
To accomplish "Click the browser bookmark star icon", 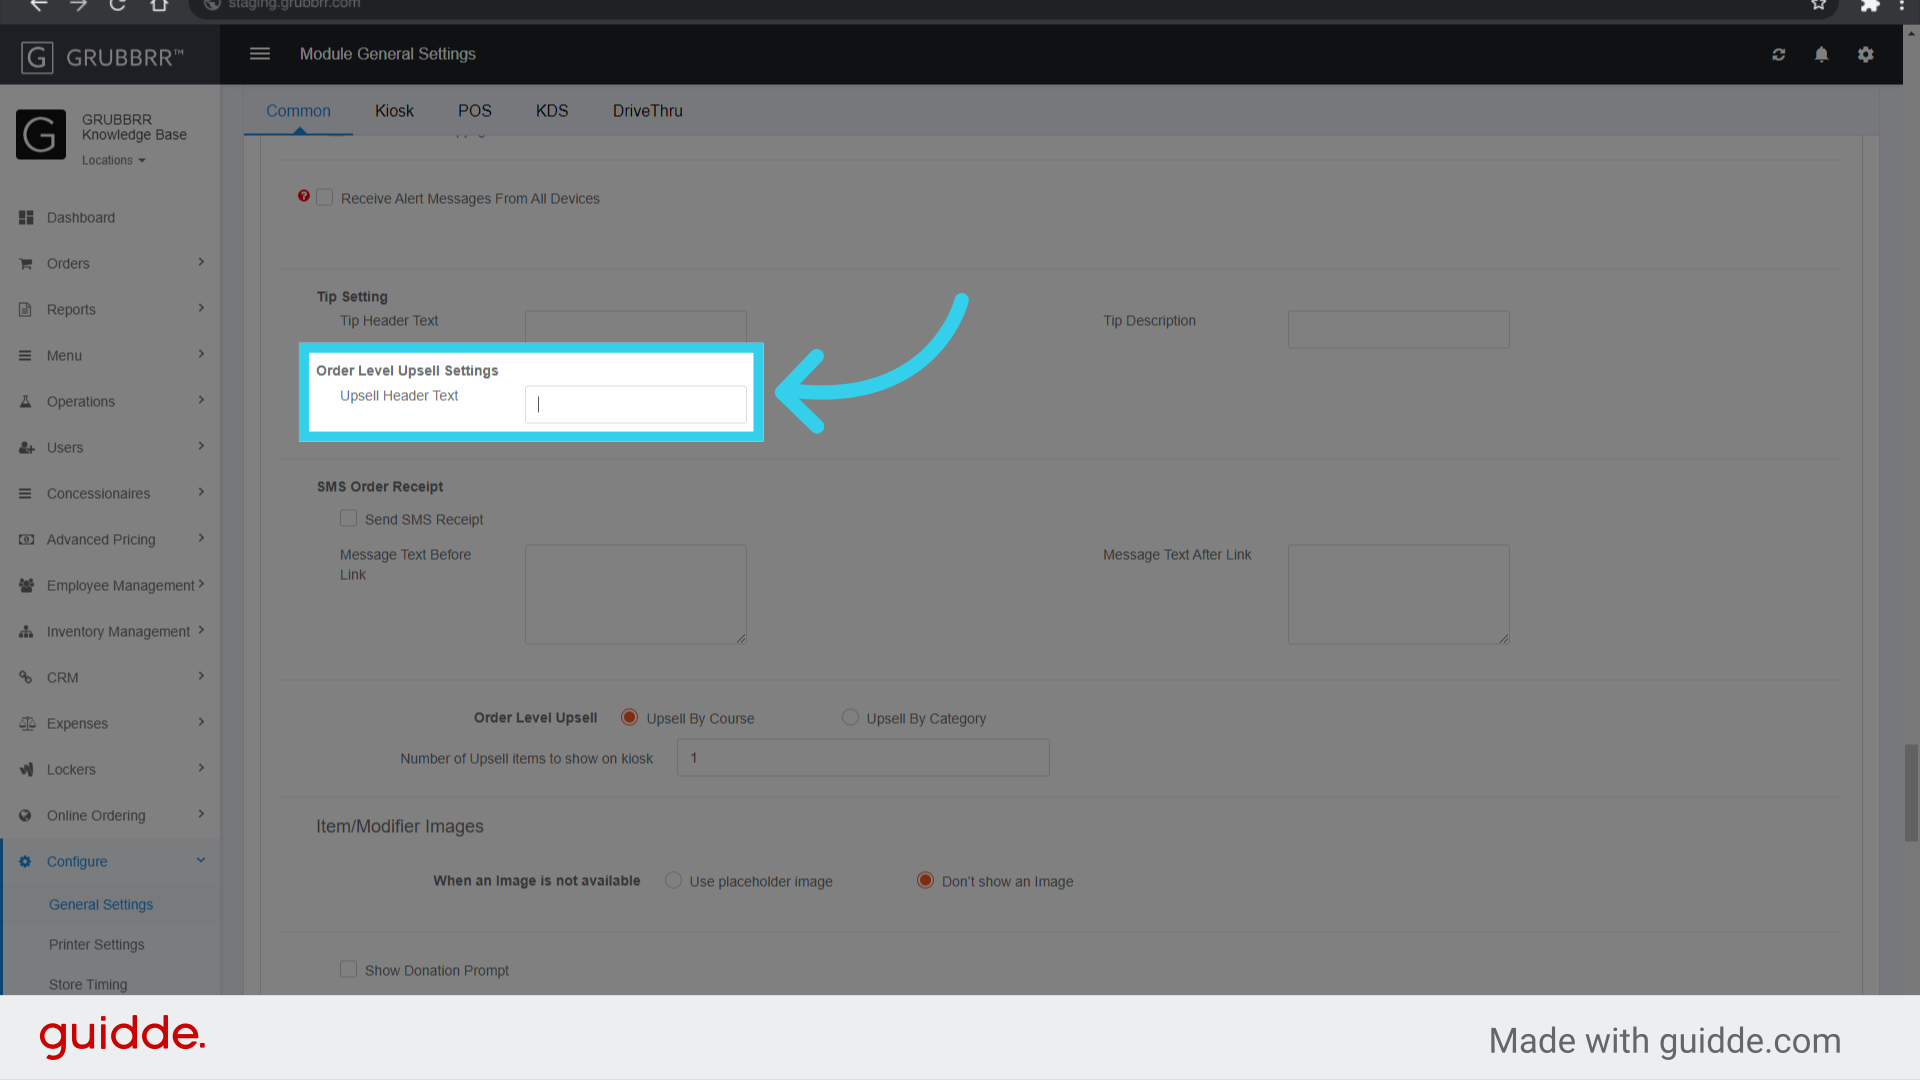I will click(x=1818, y=5).
